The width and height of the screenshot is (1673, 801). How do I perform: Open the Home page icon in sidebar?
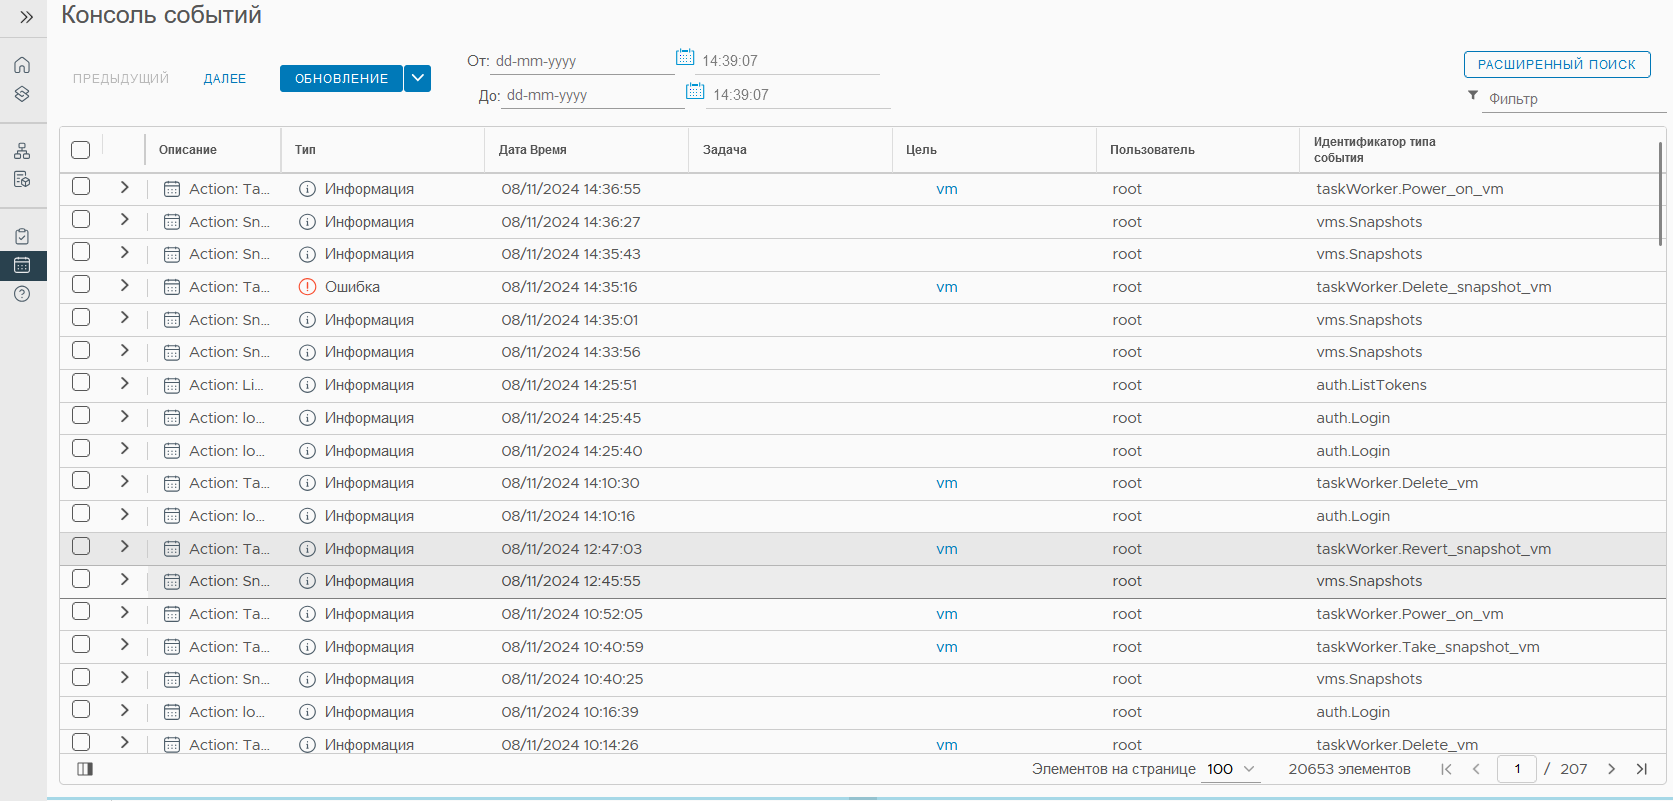pyautogui.click(x=22, y=65)
